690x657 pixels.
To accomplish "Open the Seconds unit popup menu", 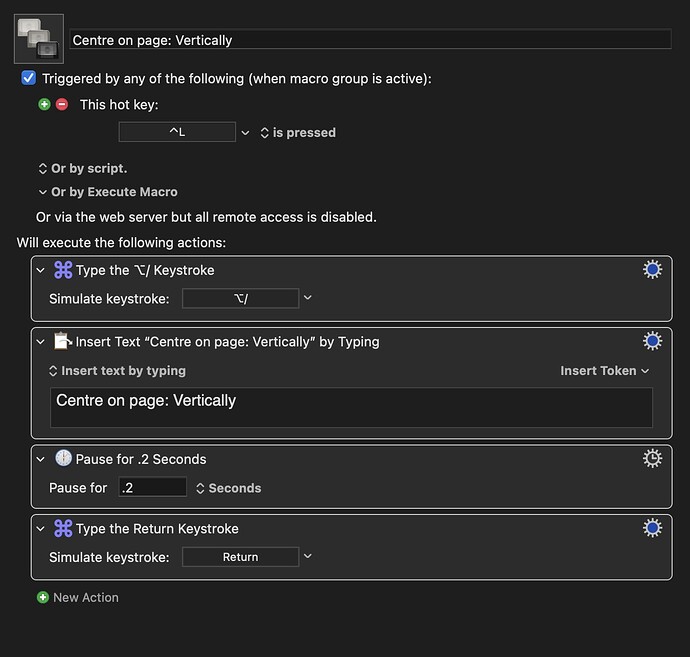I will pos(228,488).
